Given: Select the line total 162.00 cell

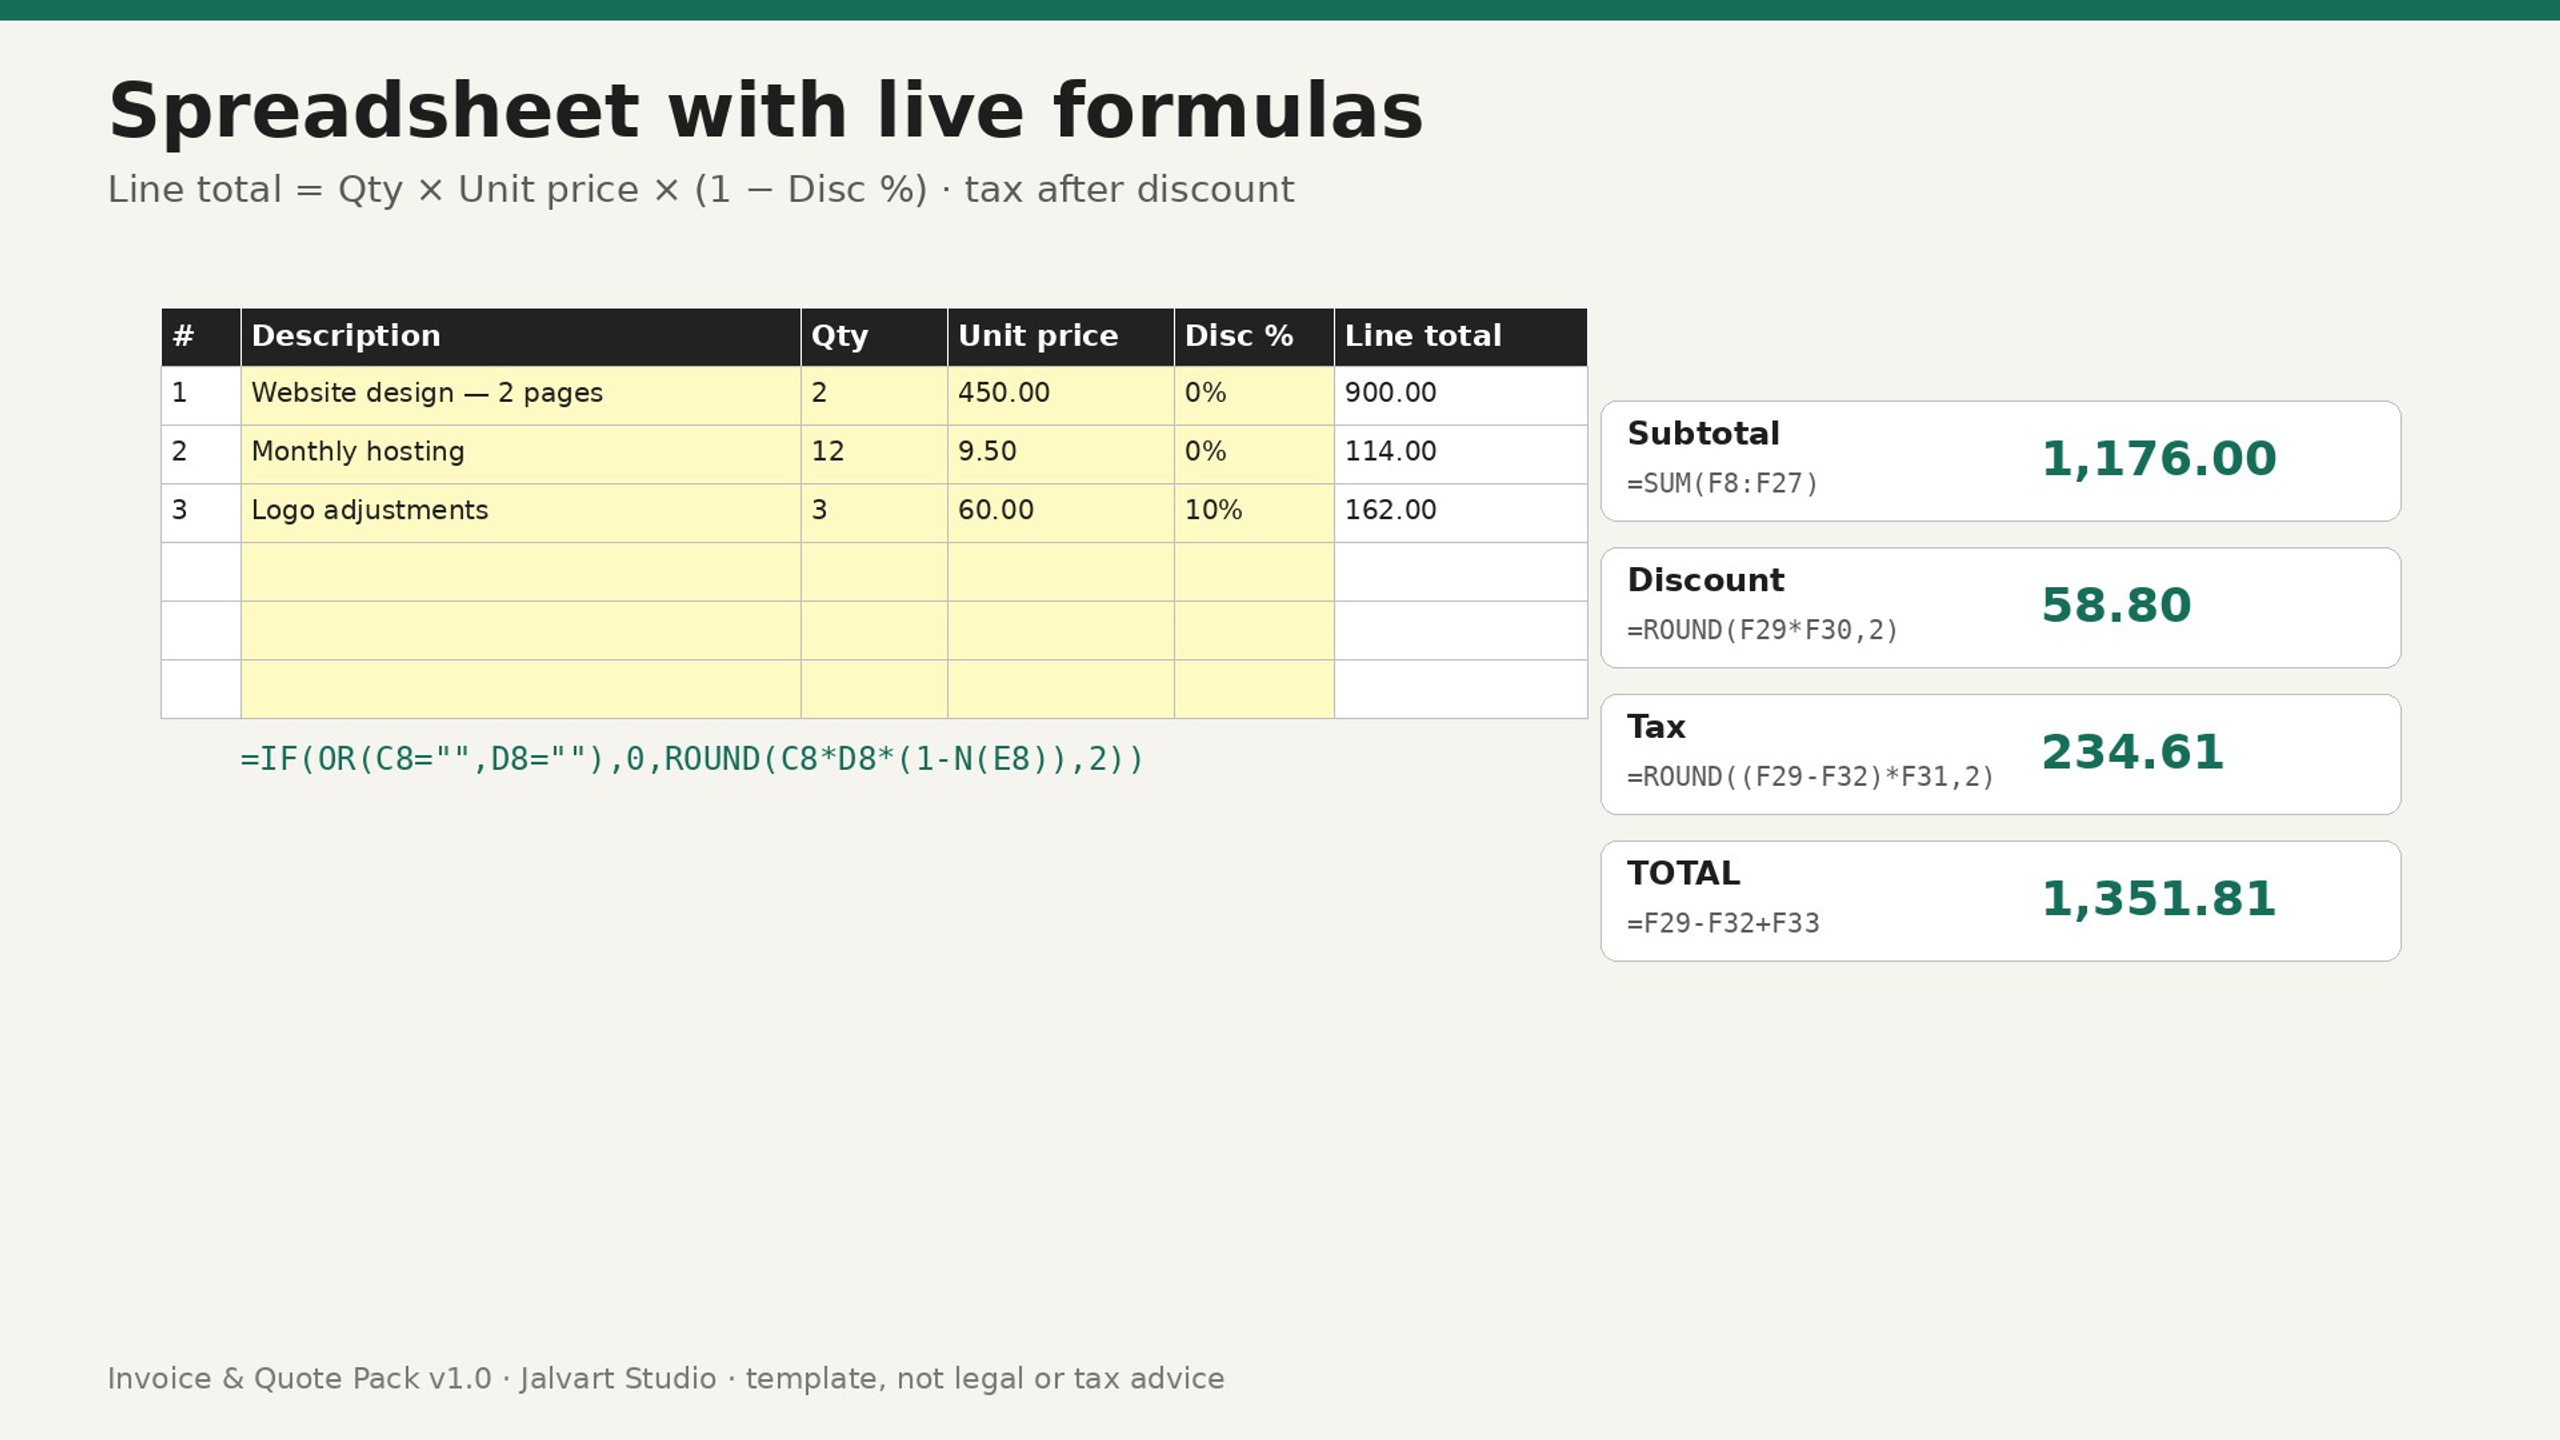Looking at the screenshot, I should click(x=1461, y=513).
